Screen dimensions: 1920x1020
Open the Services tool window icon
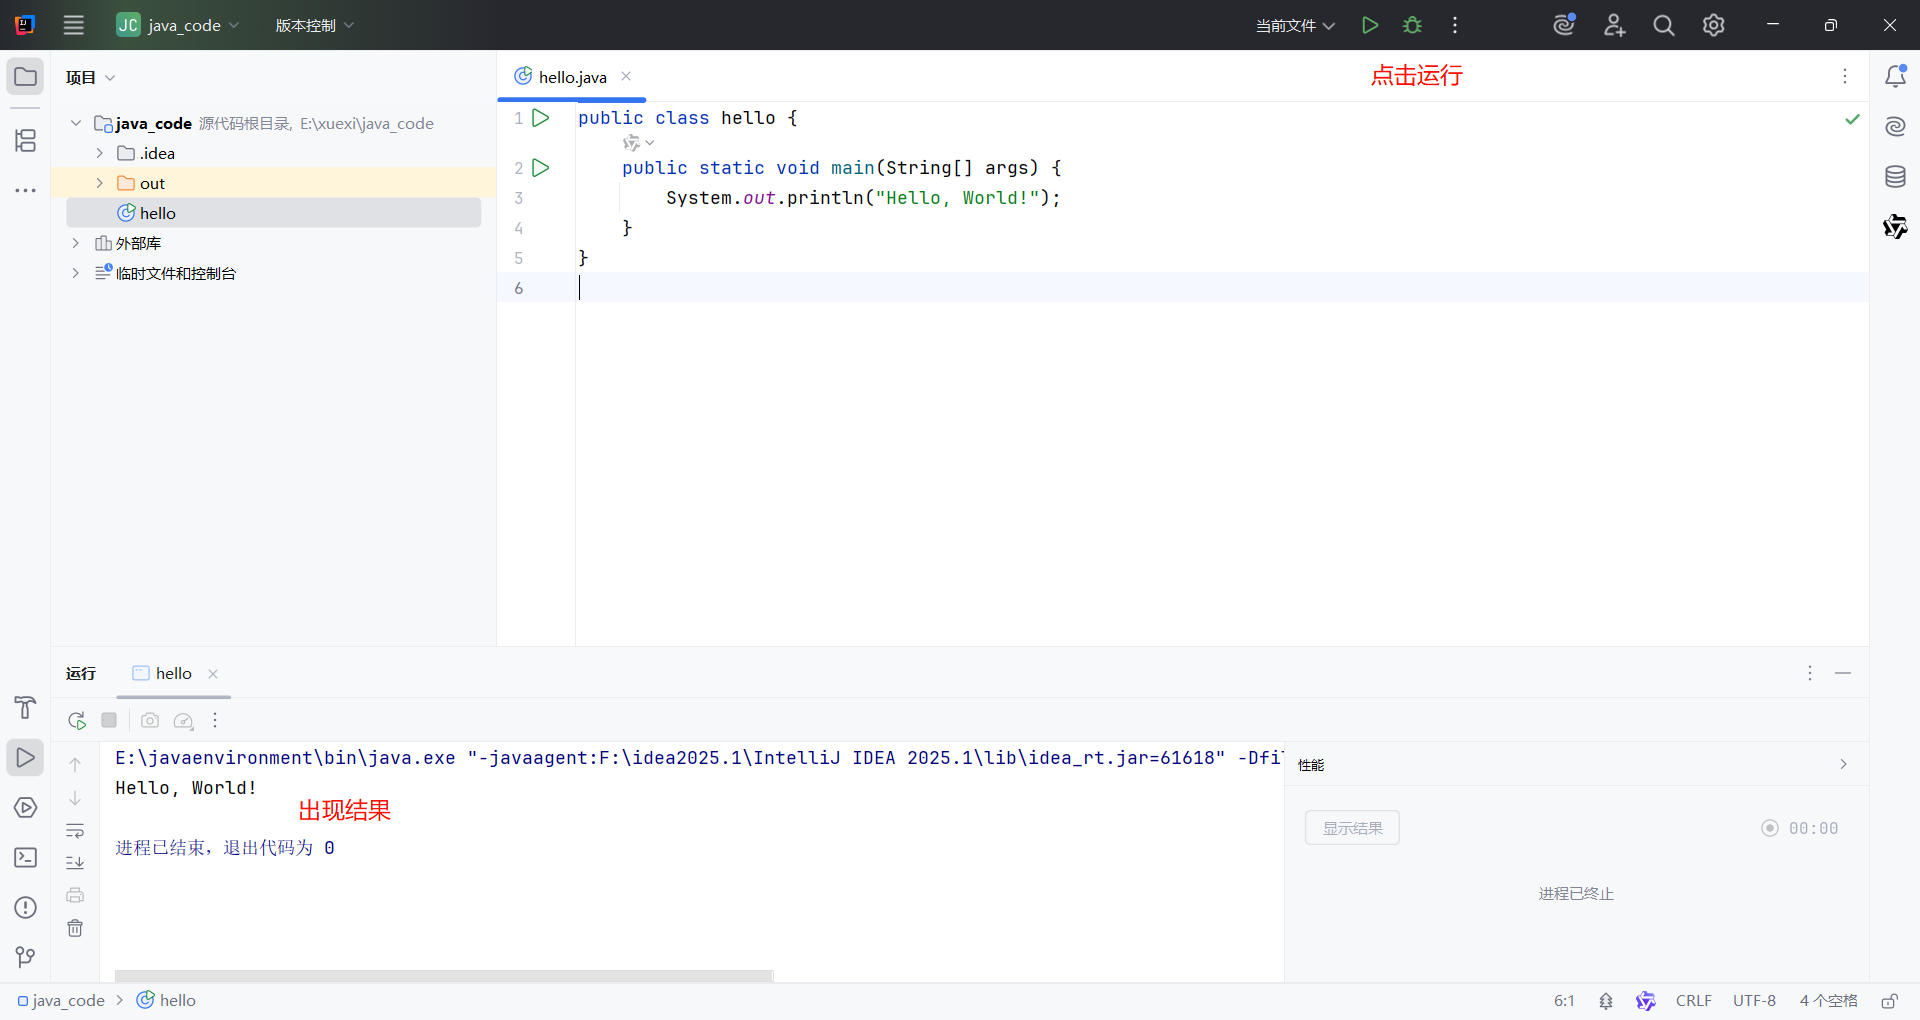tap(25, 808)
